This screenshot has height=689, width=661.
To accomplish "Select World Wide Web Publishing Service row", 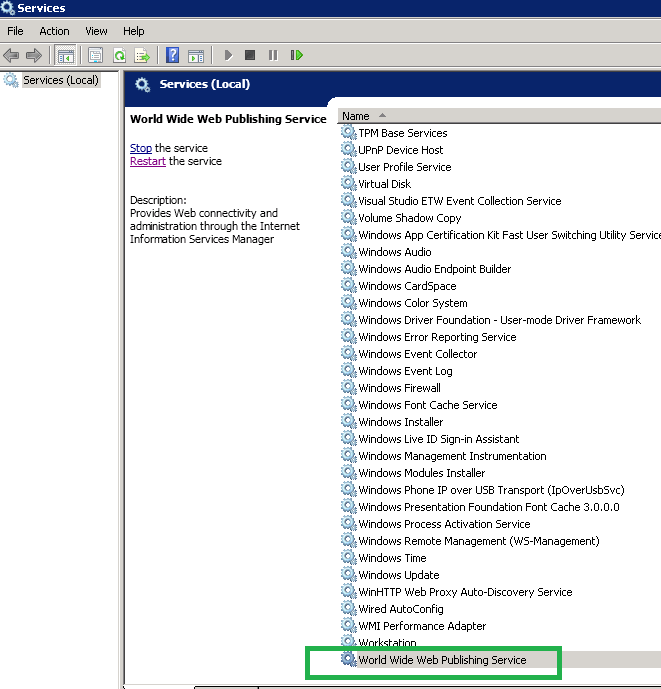I will (500, 660).
